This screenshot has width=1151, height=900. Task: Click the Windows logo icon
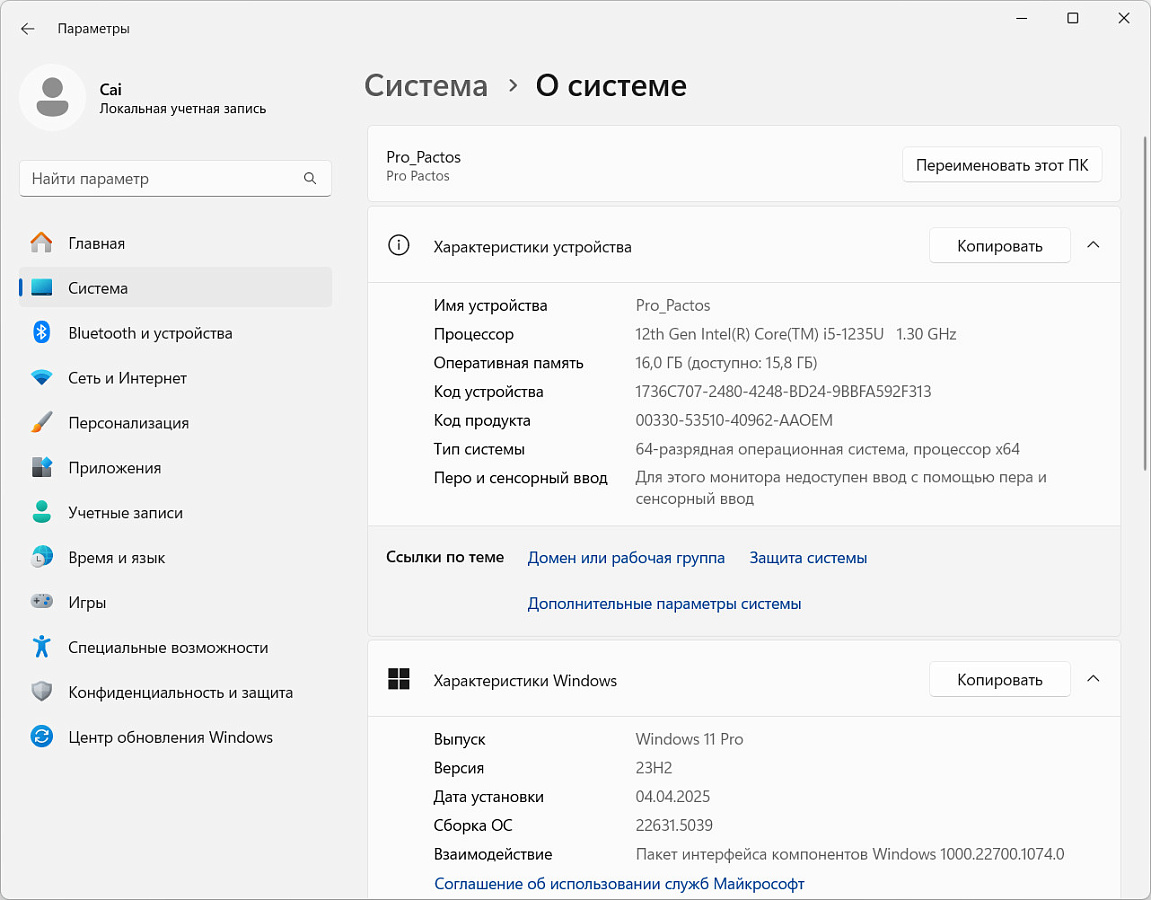click(399, 679)
